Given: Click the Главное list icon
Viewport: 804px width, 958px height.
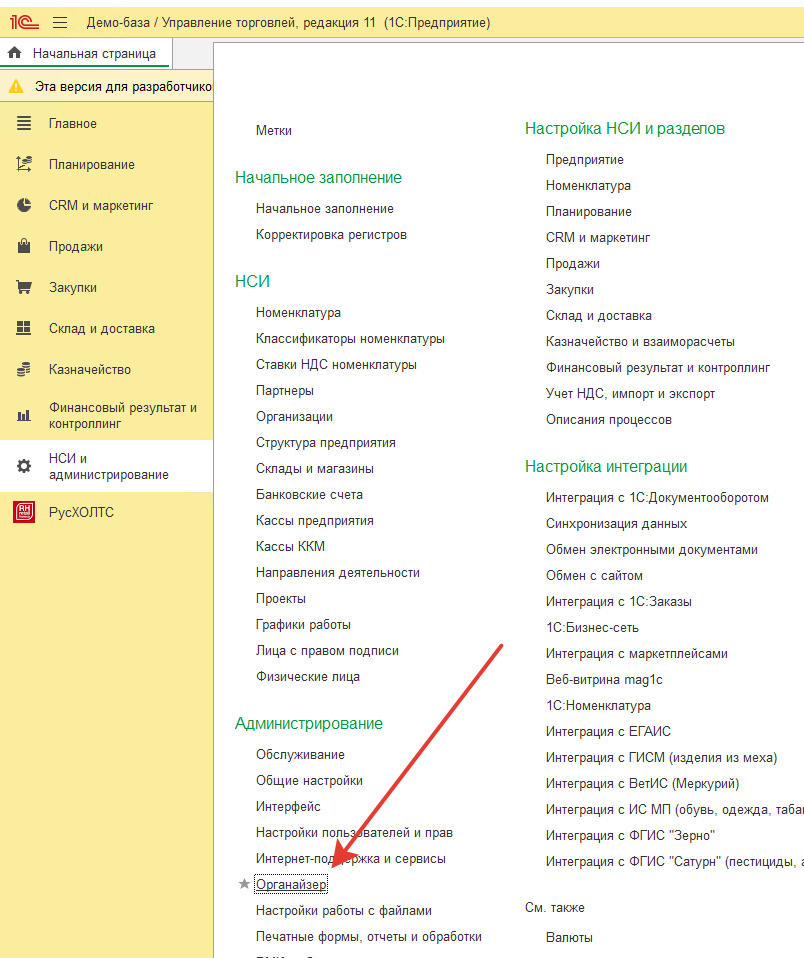Looking at the screenshot, I should coord(24,123).
